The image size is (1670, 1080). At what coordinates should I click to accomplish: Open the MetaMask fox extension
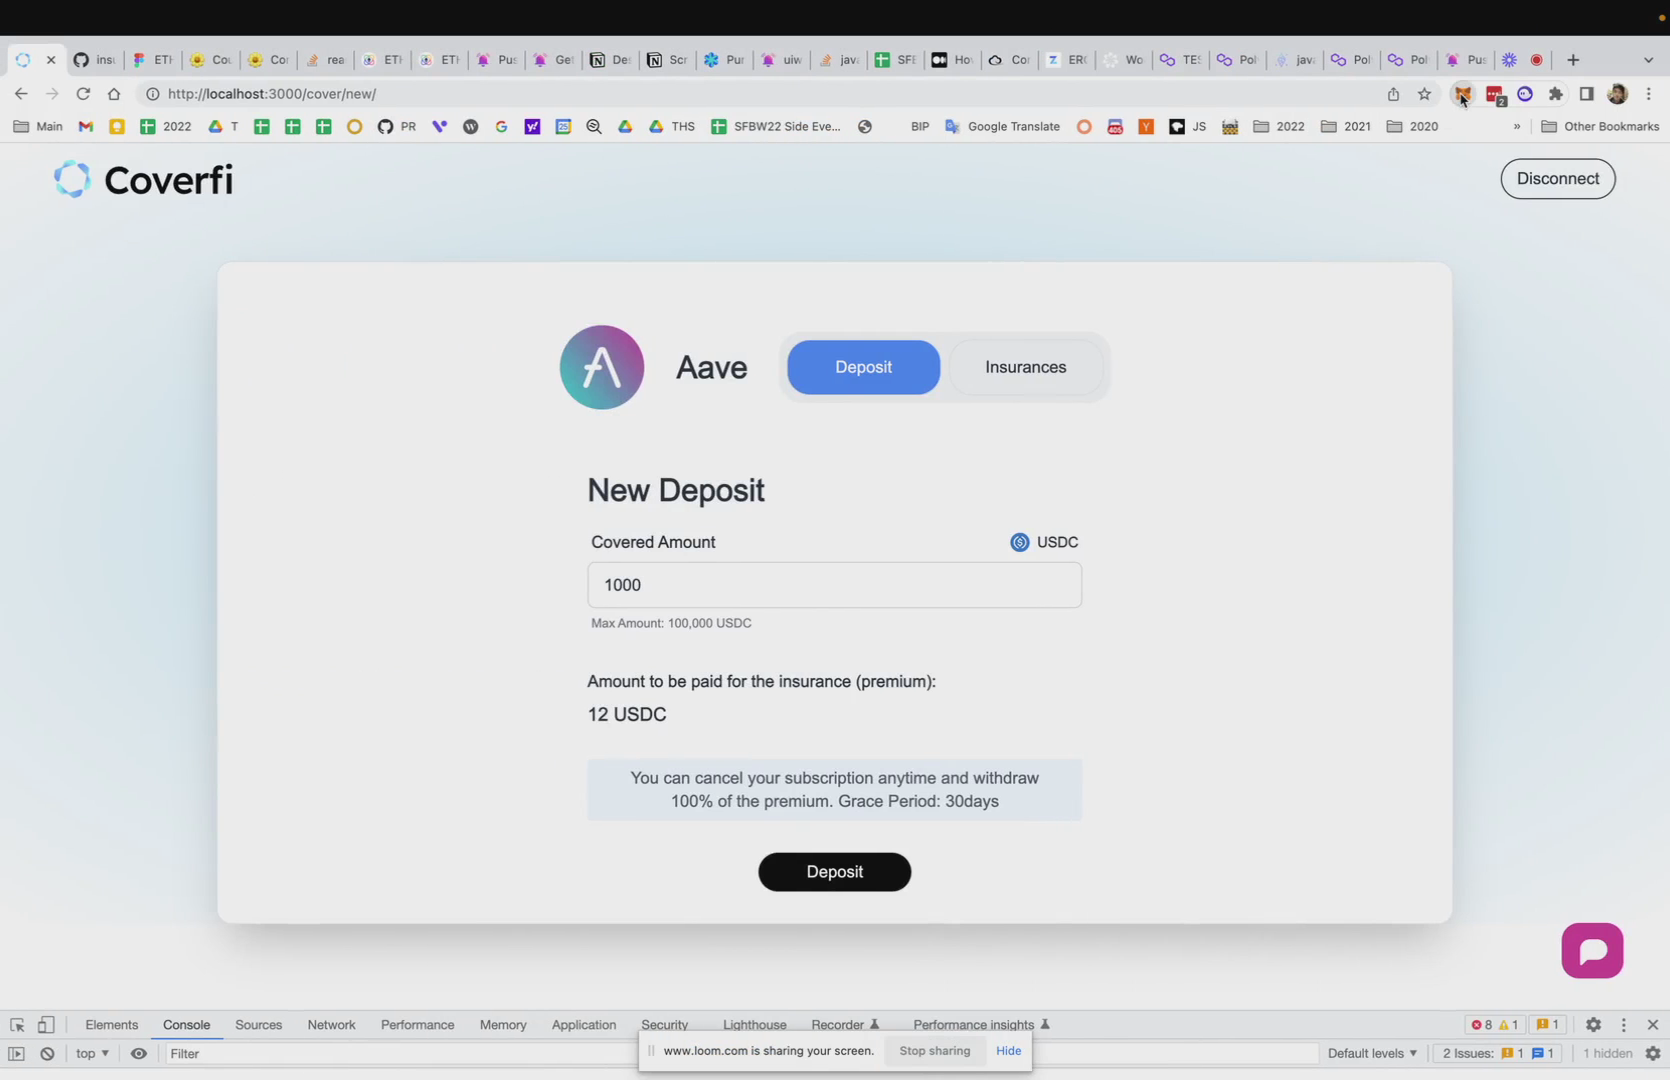tap(1463, 94)
